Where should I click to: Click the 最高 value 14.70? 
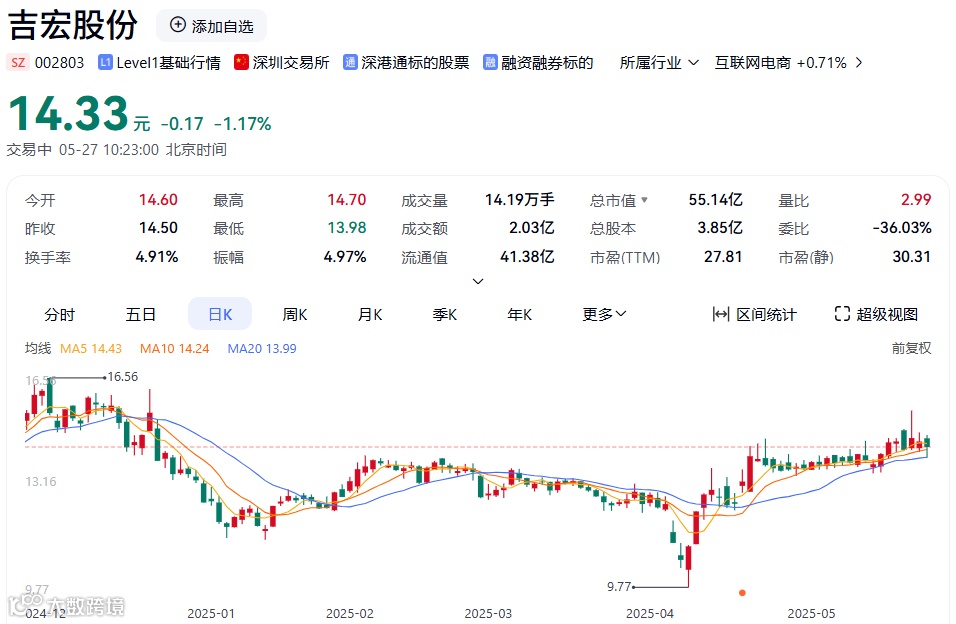pyautogui.click(x=346, y=199)
